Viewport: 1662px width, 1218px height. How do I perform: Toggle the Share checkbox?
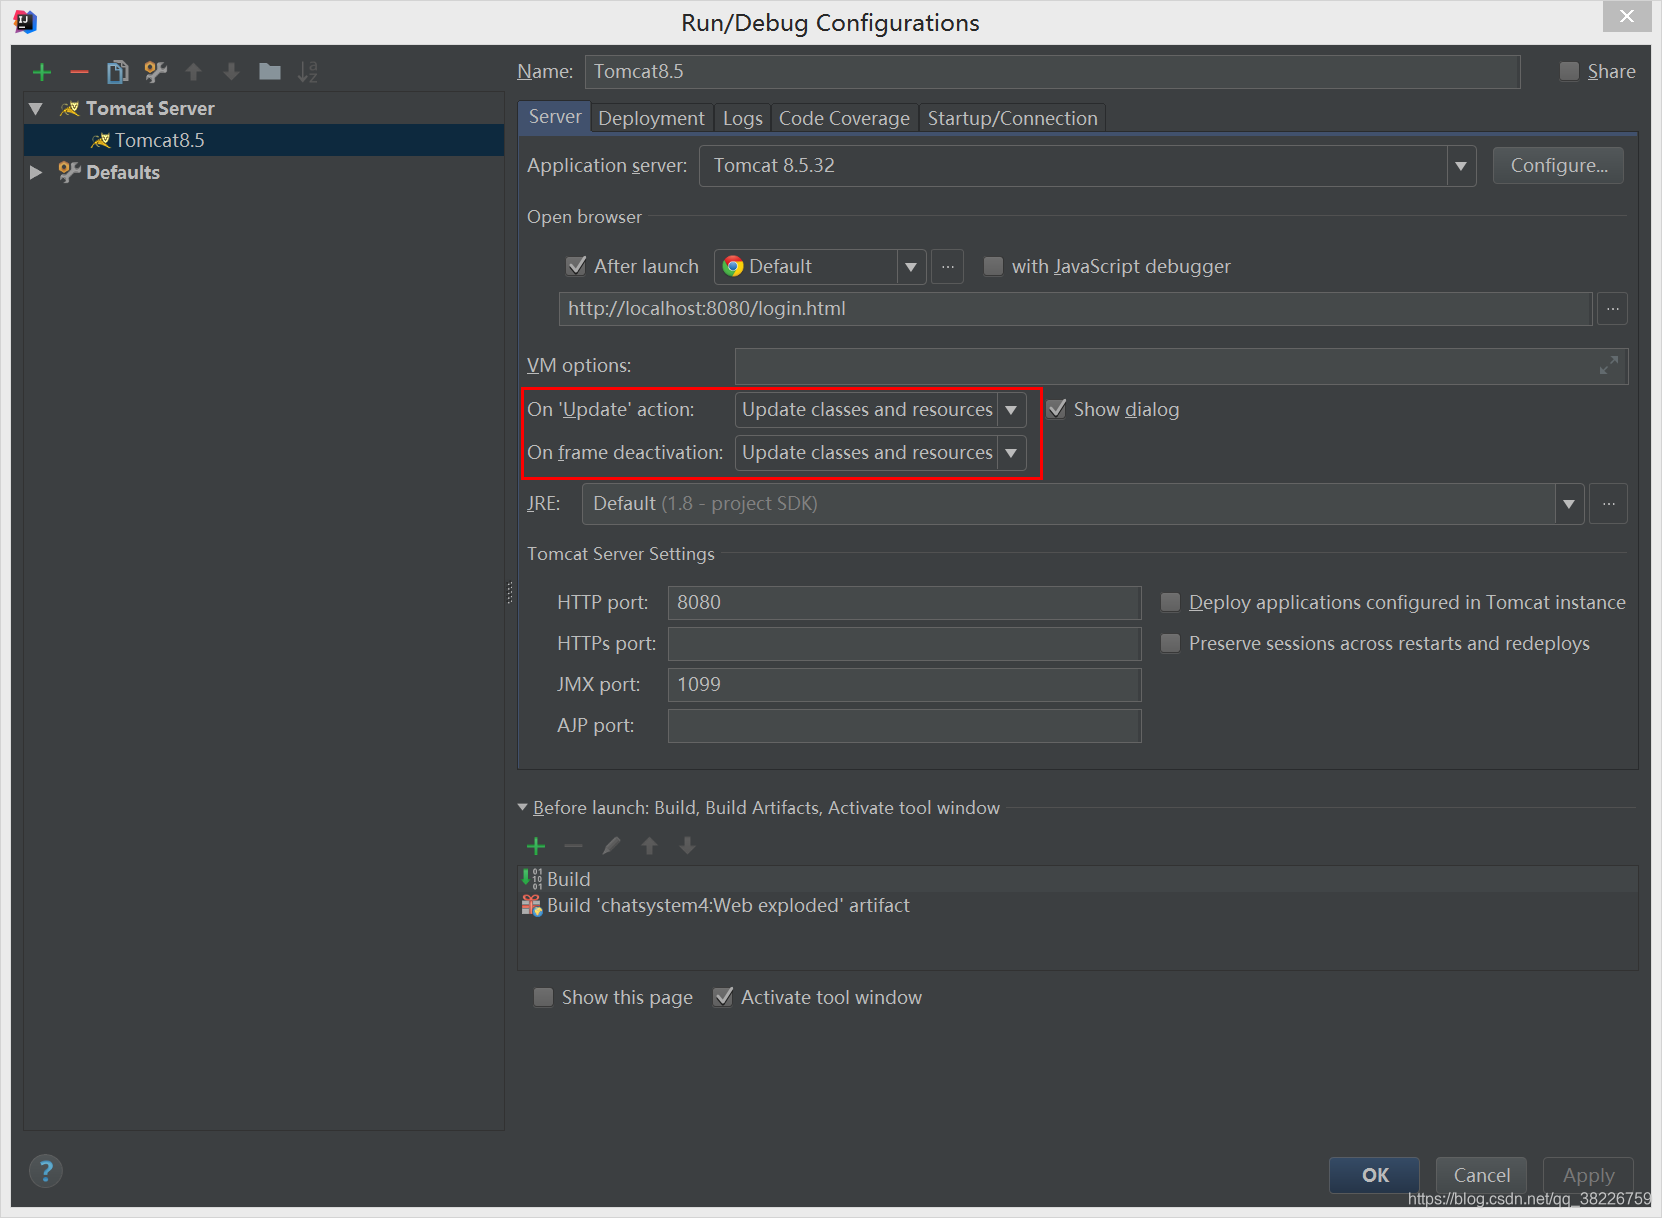pos(1569,71)
